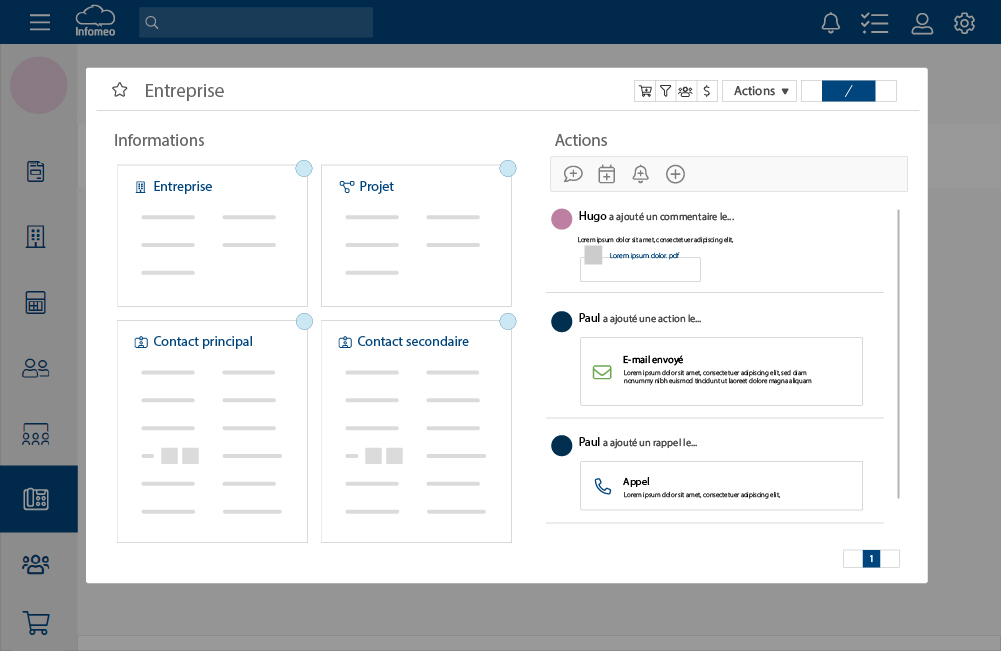Toggle the circle on the Projet card
1001x651 pixels.
pos(508,168)
